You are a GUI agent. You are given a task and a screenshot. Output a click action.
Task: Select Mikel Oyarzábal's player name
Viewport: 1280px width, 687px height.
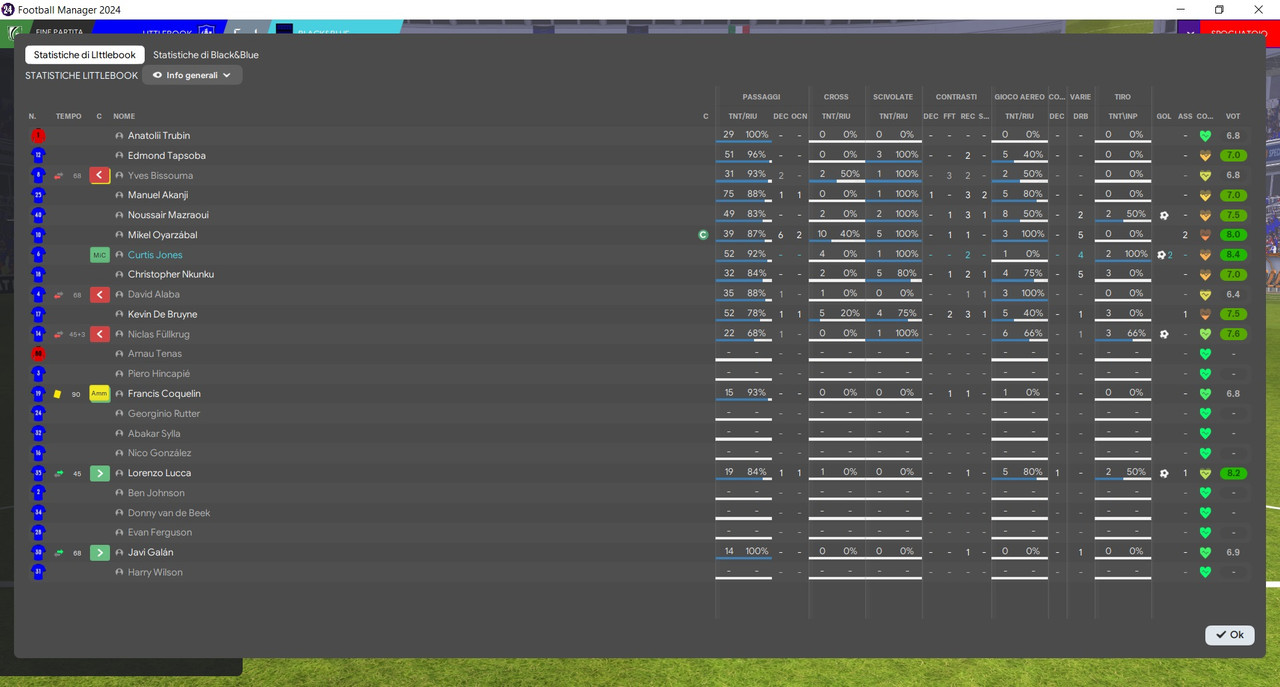pyautogui.click(x=163, y=235)
